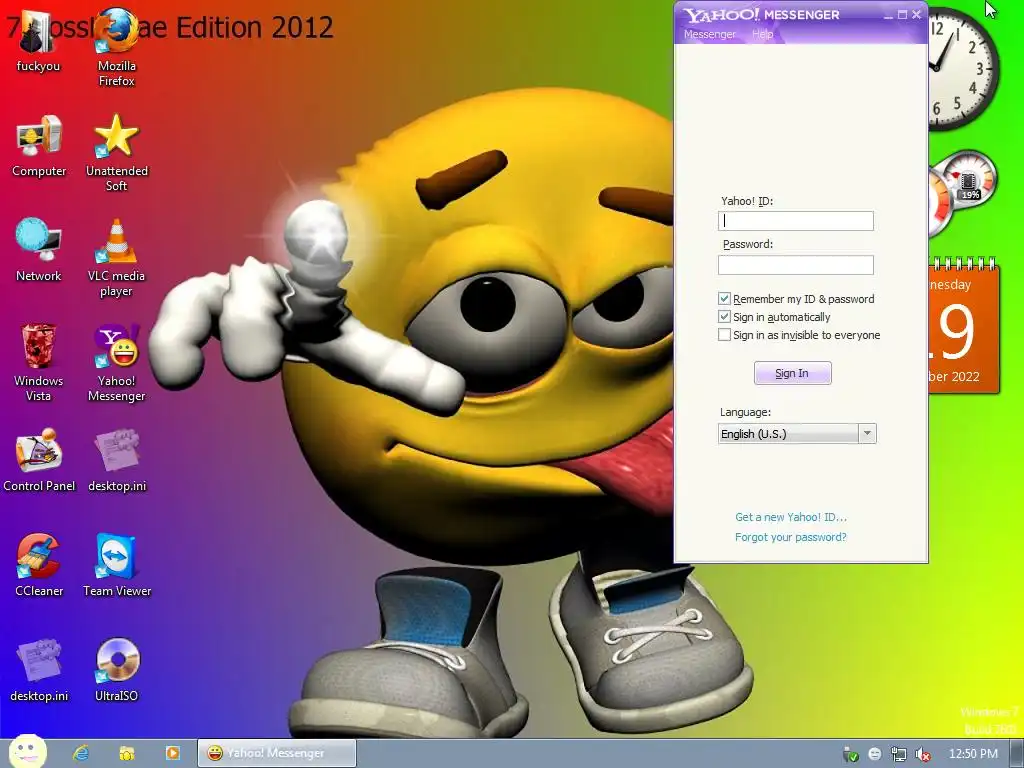This screenshot has width=1024, height=768.
Task: Select the UltraISO desktop icon
Action: tap(117, 670)
